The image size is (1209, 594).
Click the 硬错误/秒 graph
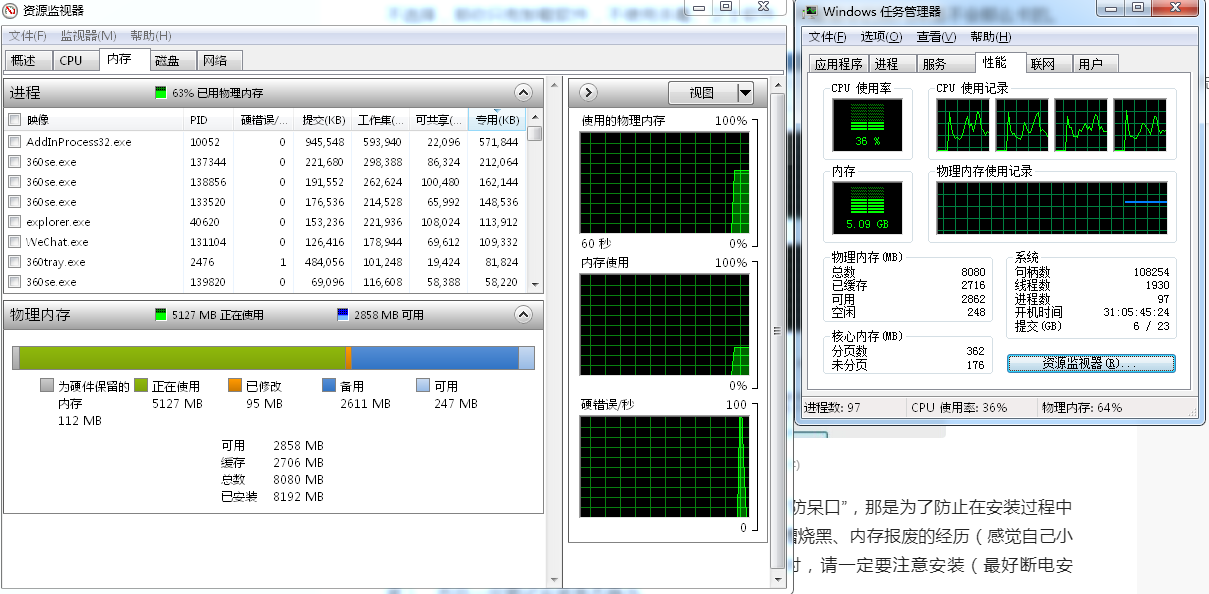point(665,467)
